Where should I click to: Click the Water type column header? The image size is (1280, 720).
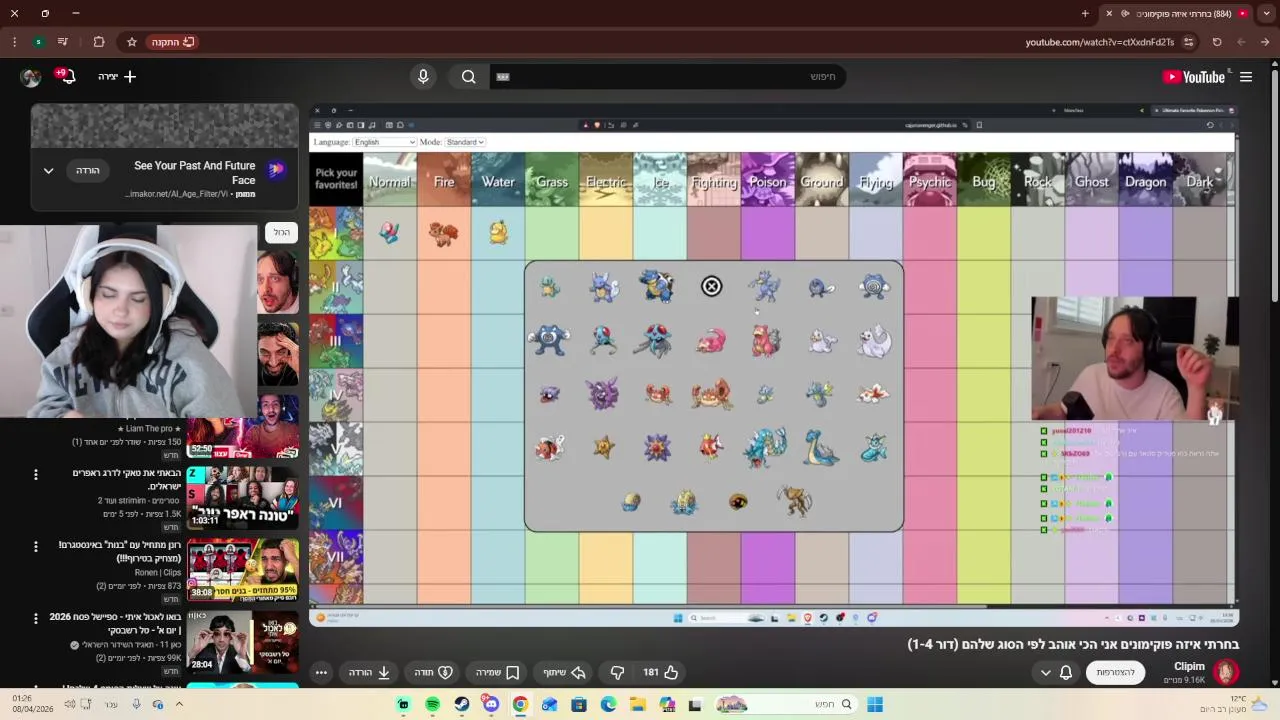[498, 180]
